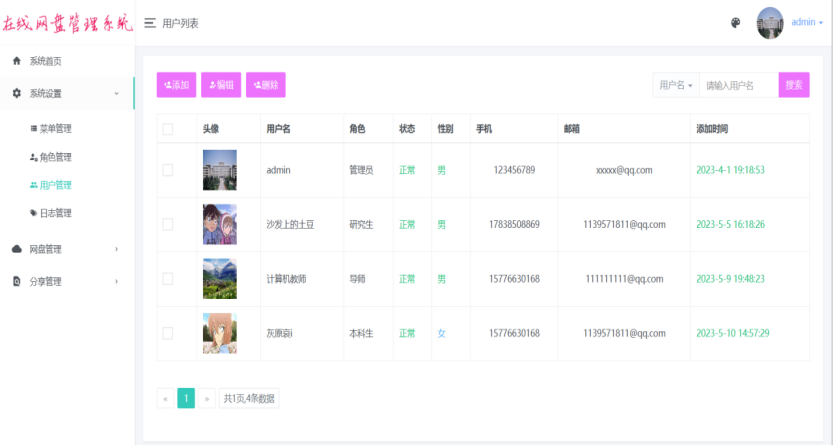The image size is (833, 445).
Task: Tick the checkbox for the admin row
Action: (168, 170)
